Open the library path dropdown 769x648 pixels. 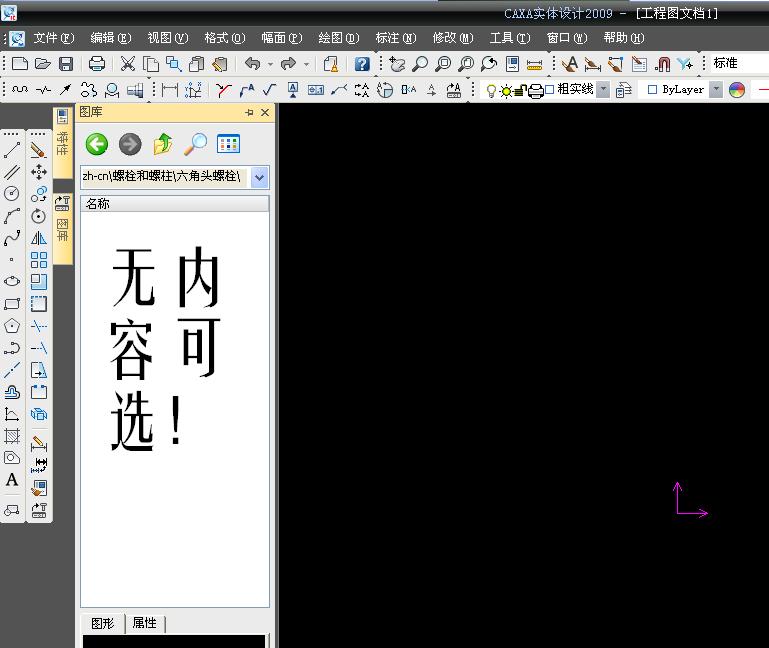[259, 177]
